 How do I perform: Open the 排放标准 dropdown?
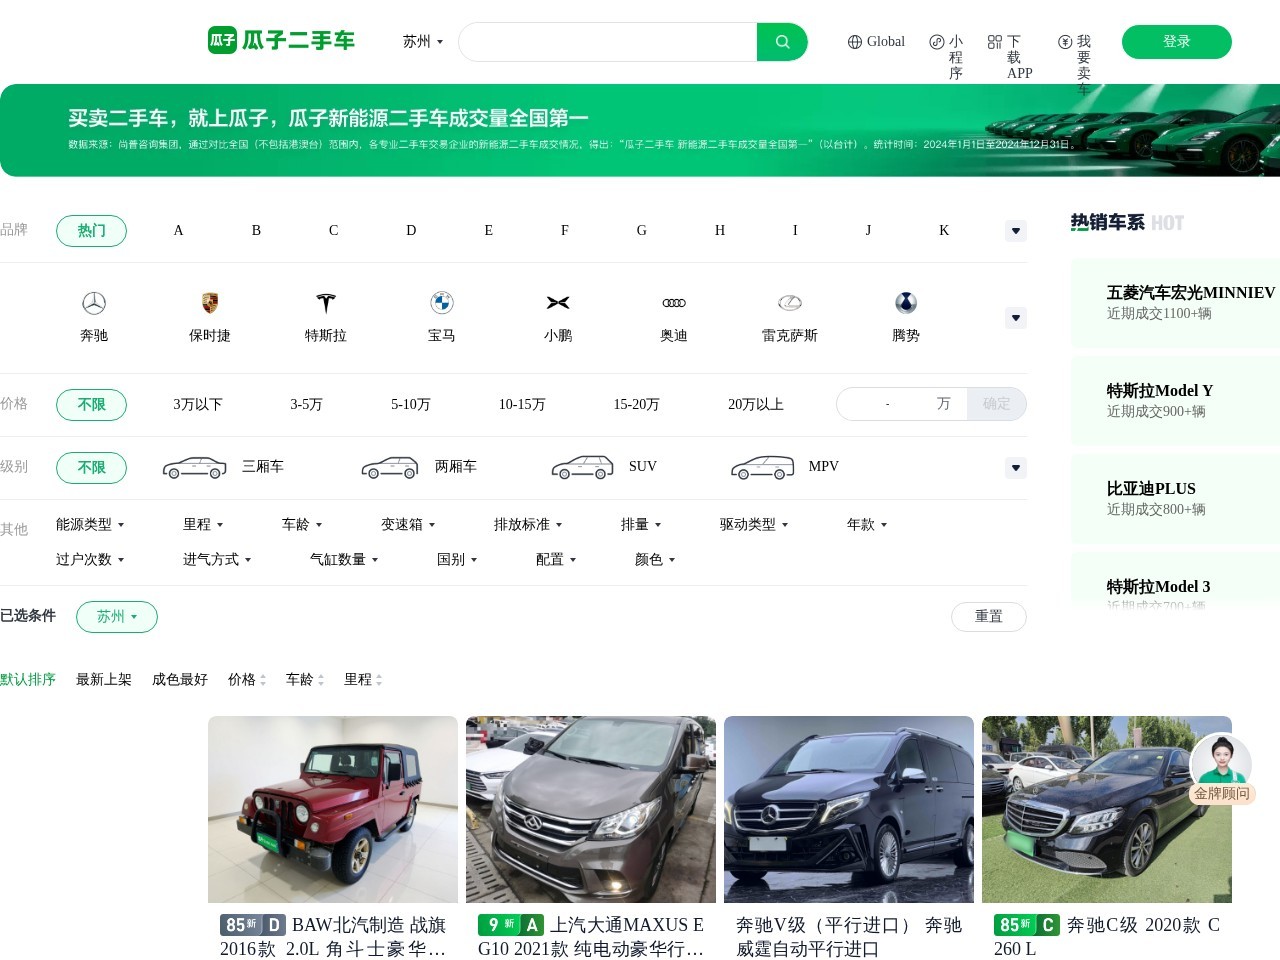(x=528, y=525)
